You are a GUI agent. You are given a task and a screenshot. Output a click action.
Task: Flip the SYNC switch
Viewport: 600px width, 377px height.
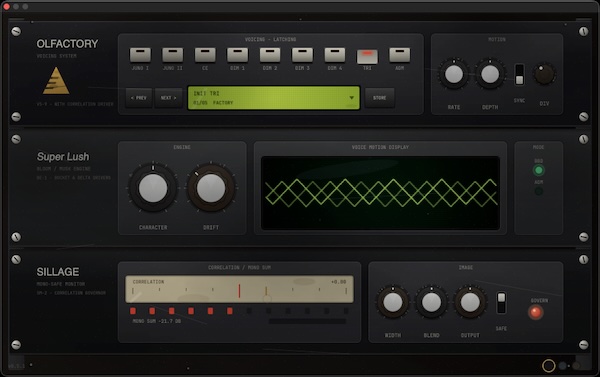click(519, 74)
